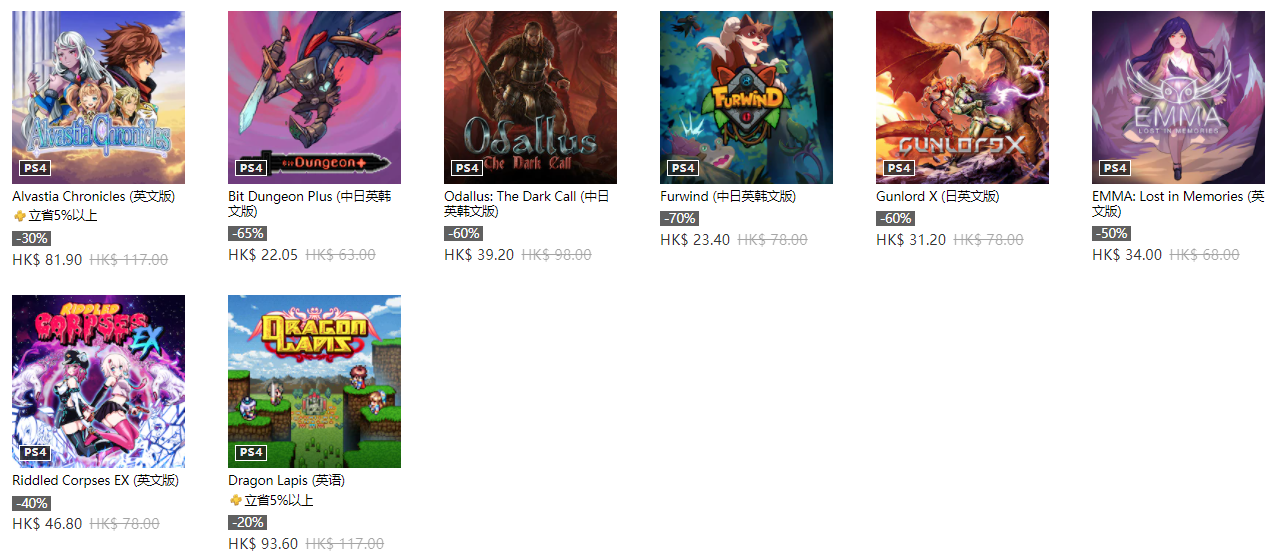Click the PS Plus icon under Alvastia Chronicles
Viewport: 1279px width, 558px height.
[19, 216]
